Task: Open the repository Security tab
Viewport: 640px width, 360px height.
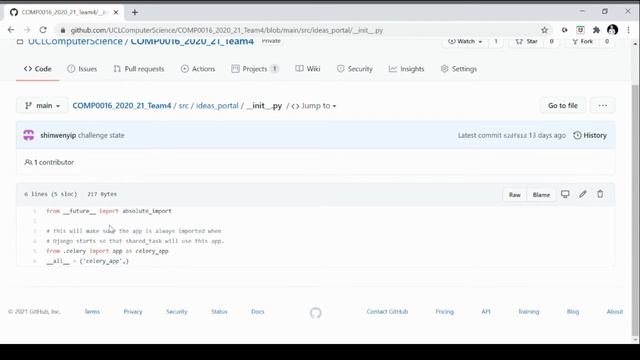Action: pyautogui.click(x=355, y=69)
